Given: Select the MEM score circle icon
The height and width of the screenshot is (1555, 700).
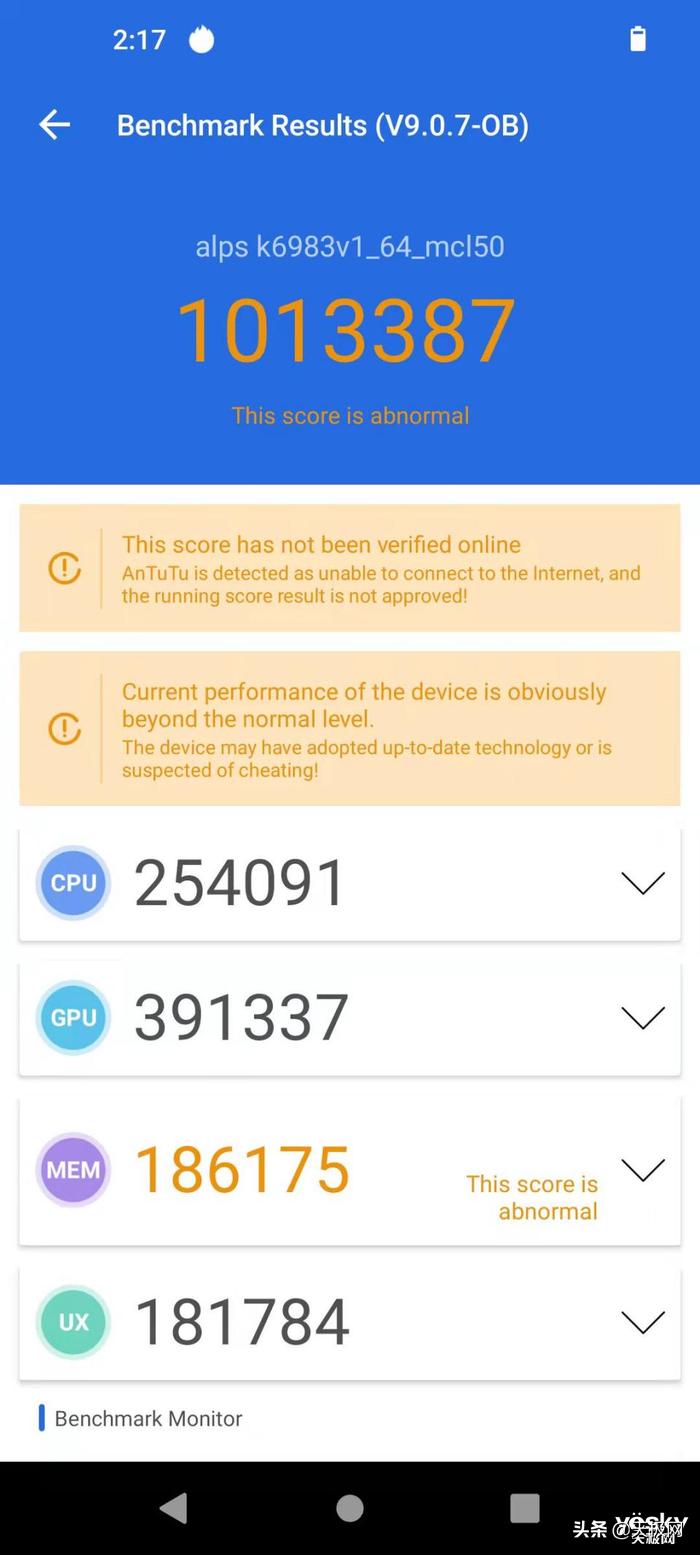Looking at the screenshot, I should pos(72,1170).
